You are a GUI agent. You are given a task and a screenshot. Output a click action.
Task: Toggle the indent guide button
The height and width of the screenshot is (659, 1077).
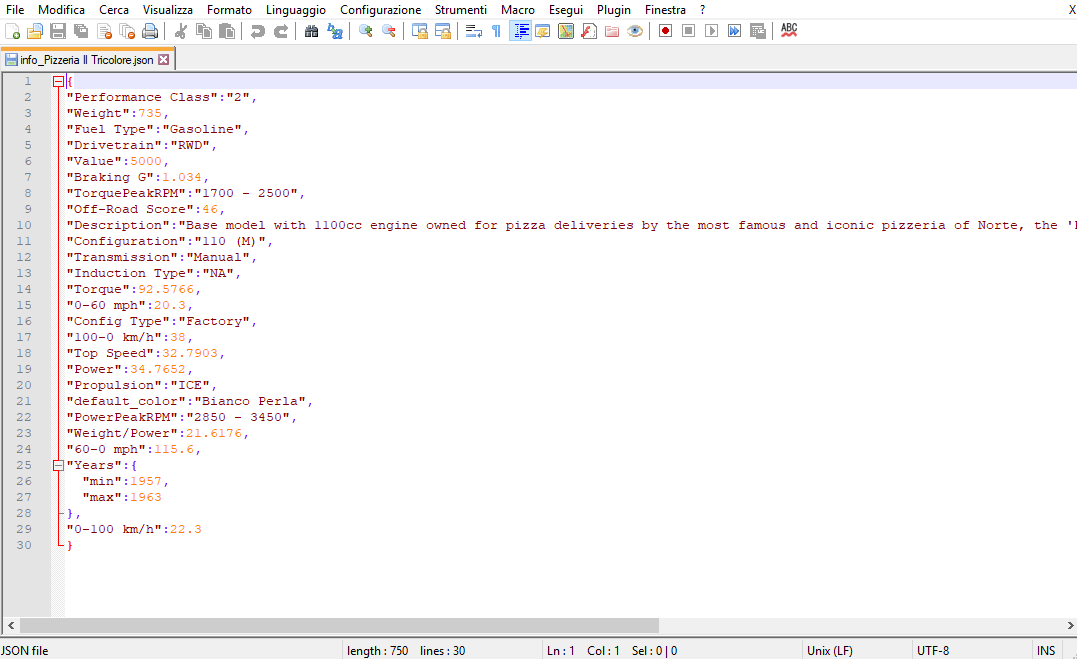click(520, 31)
